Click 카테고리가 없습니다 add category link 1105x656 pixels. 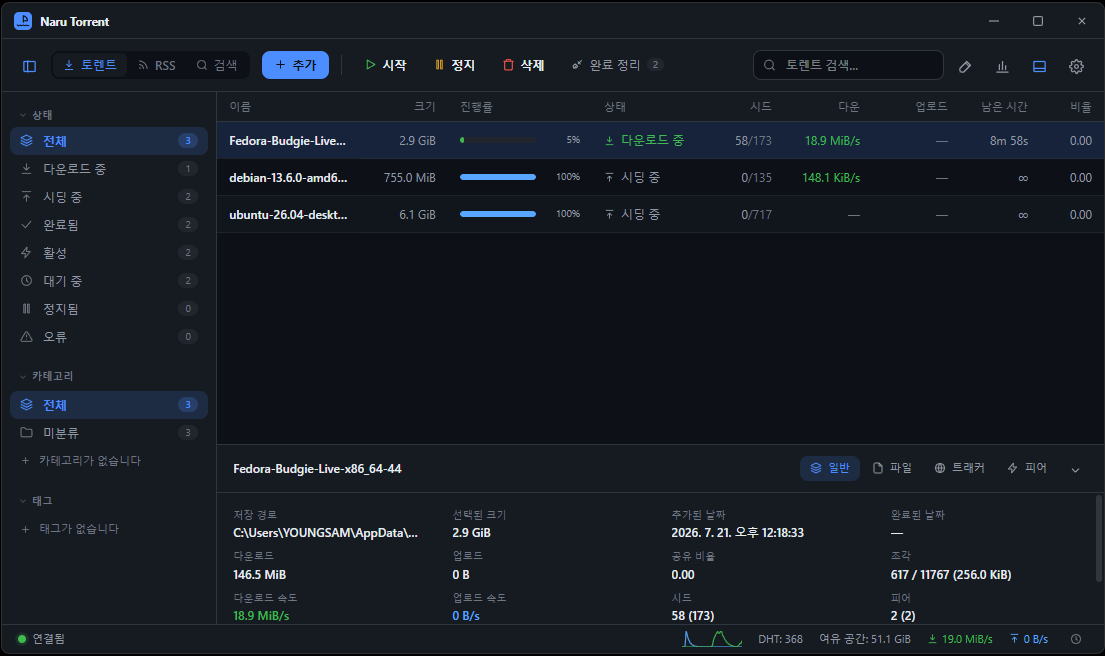[81, 461]
